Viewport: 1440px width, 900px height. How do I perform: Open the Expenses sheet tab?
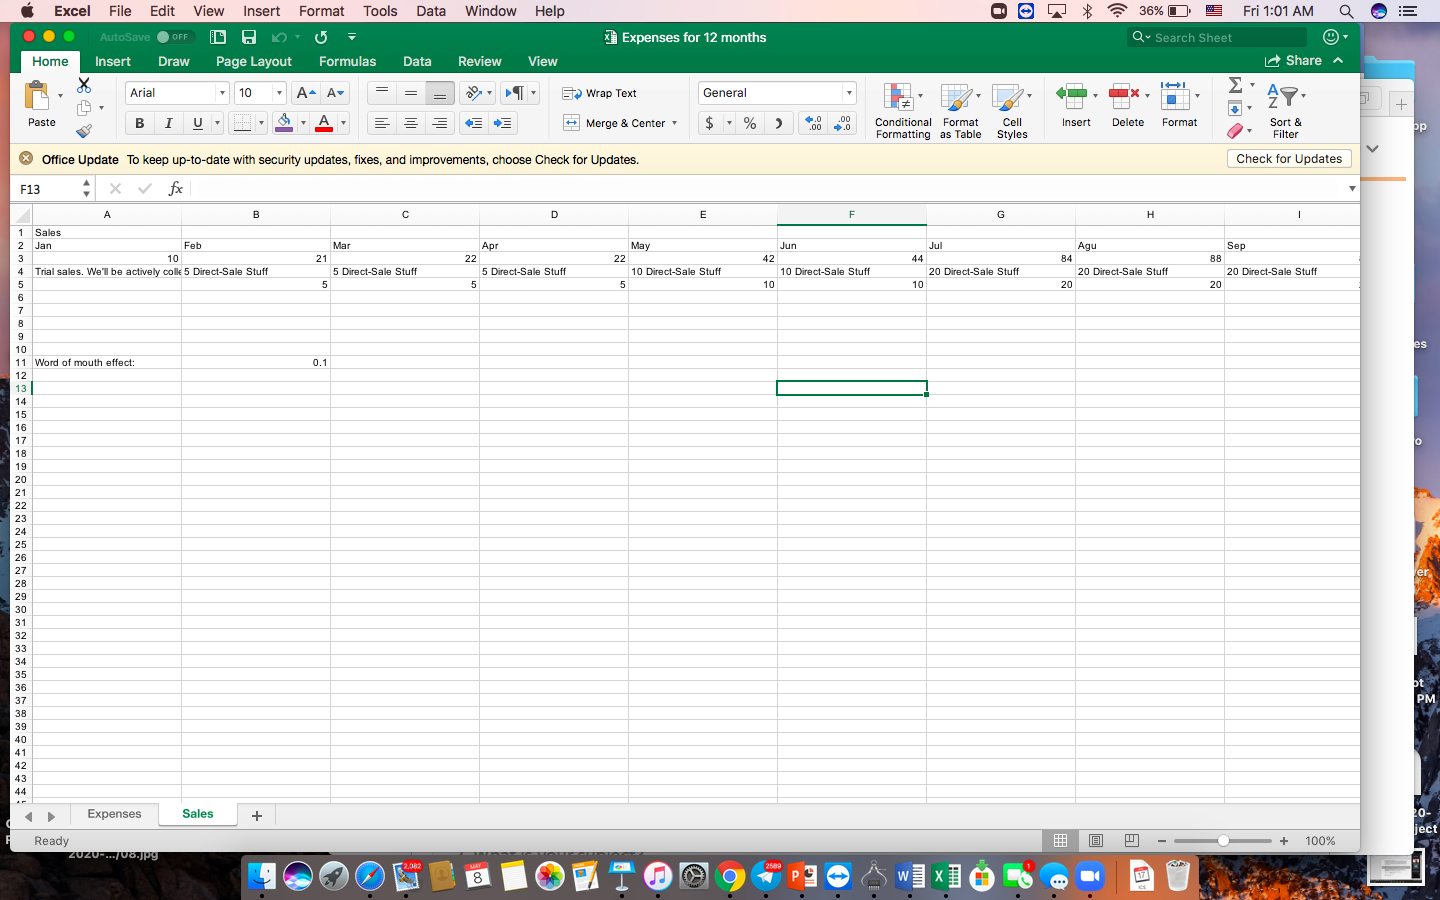(114, 814)
